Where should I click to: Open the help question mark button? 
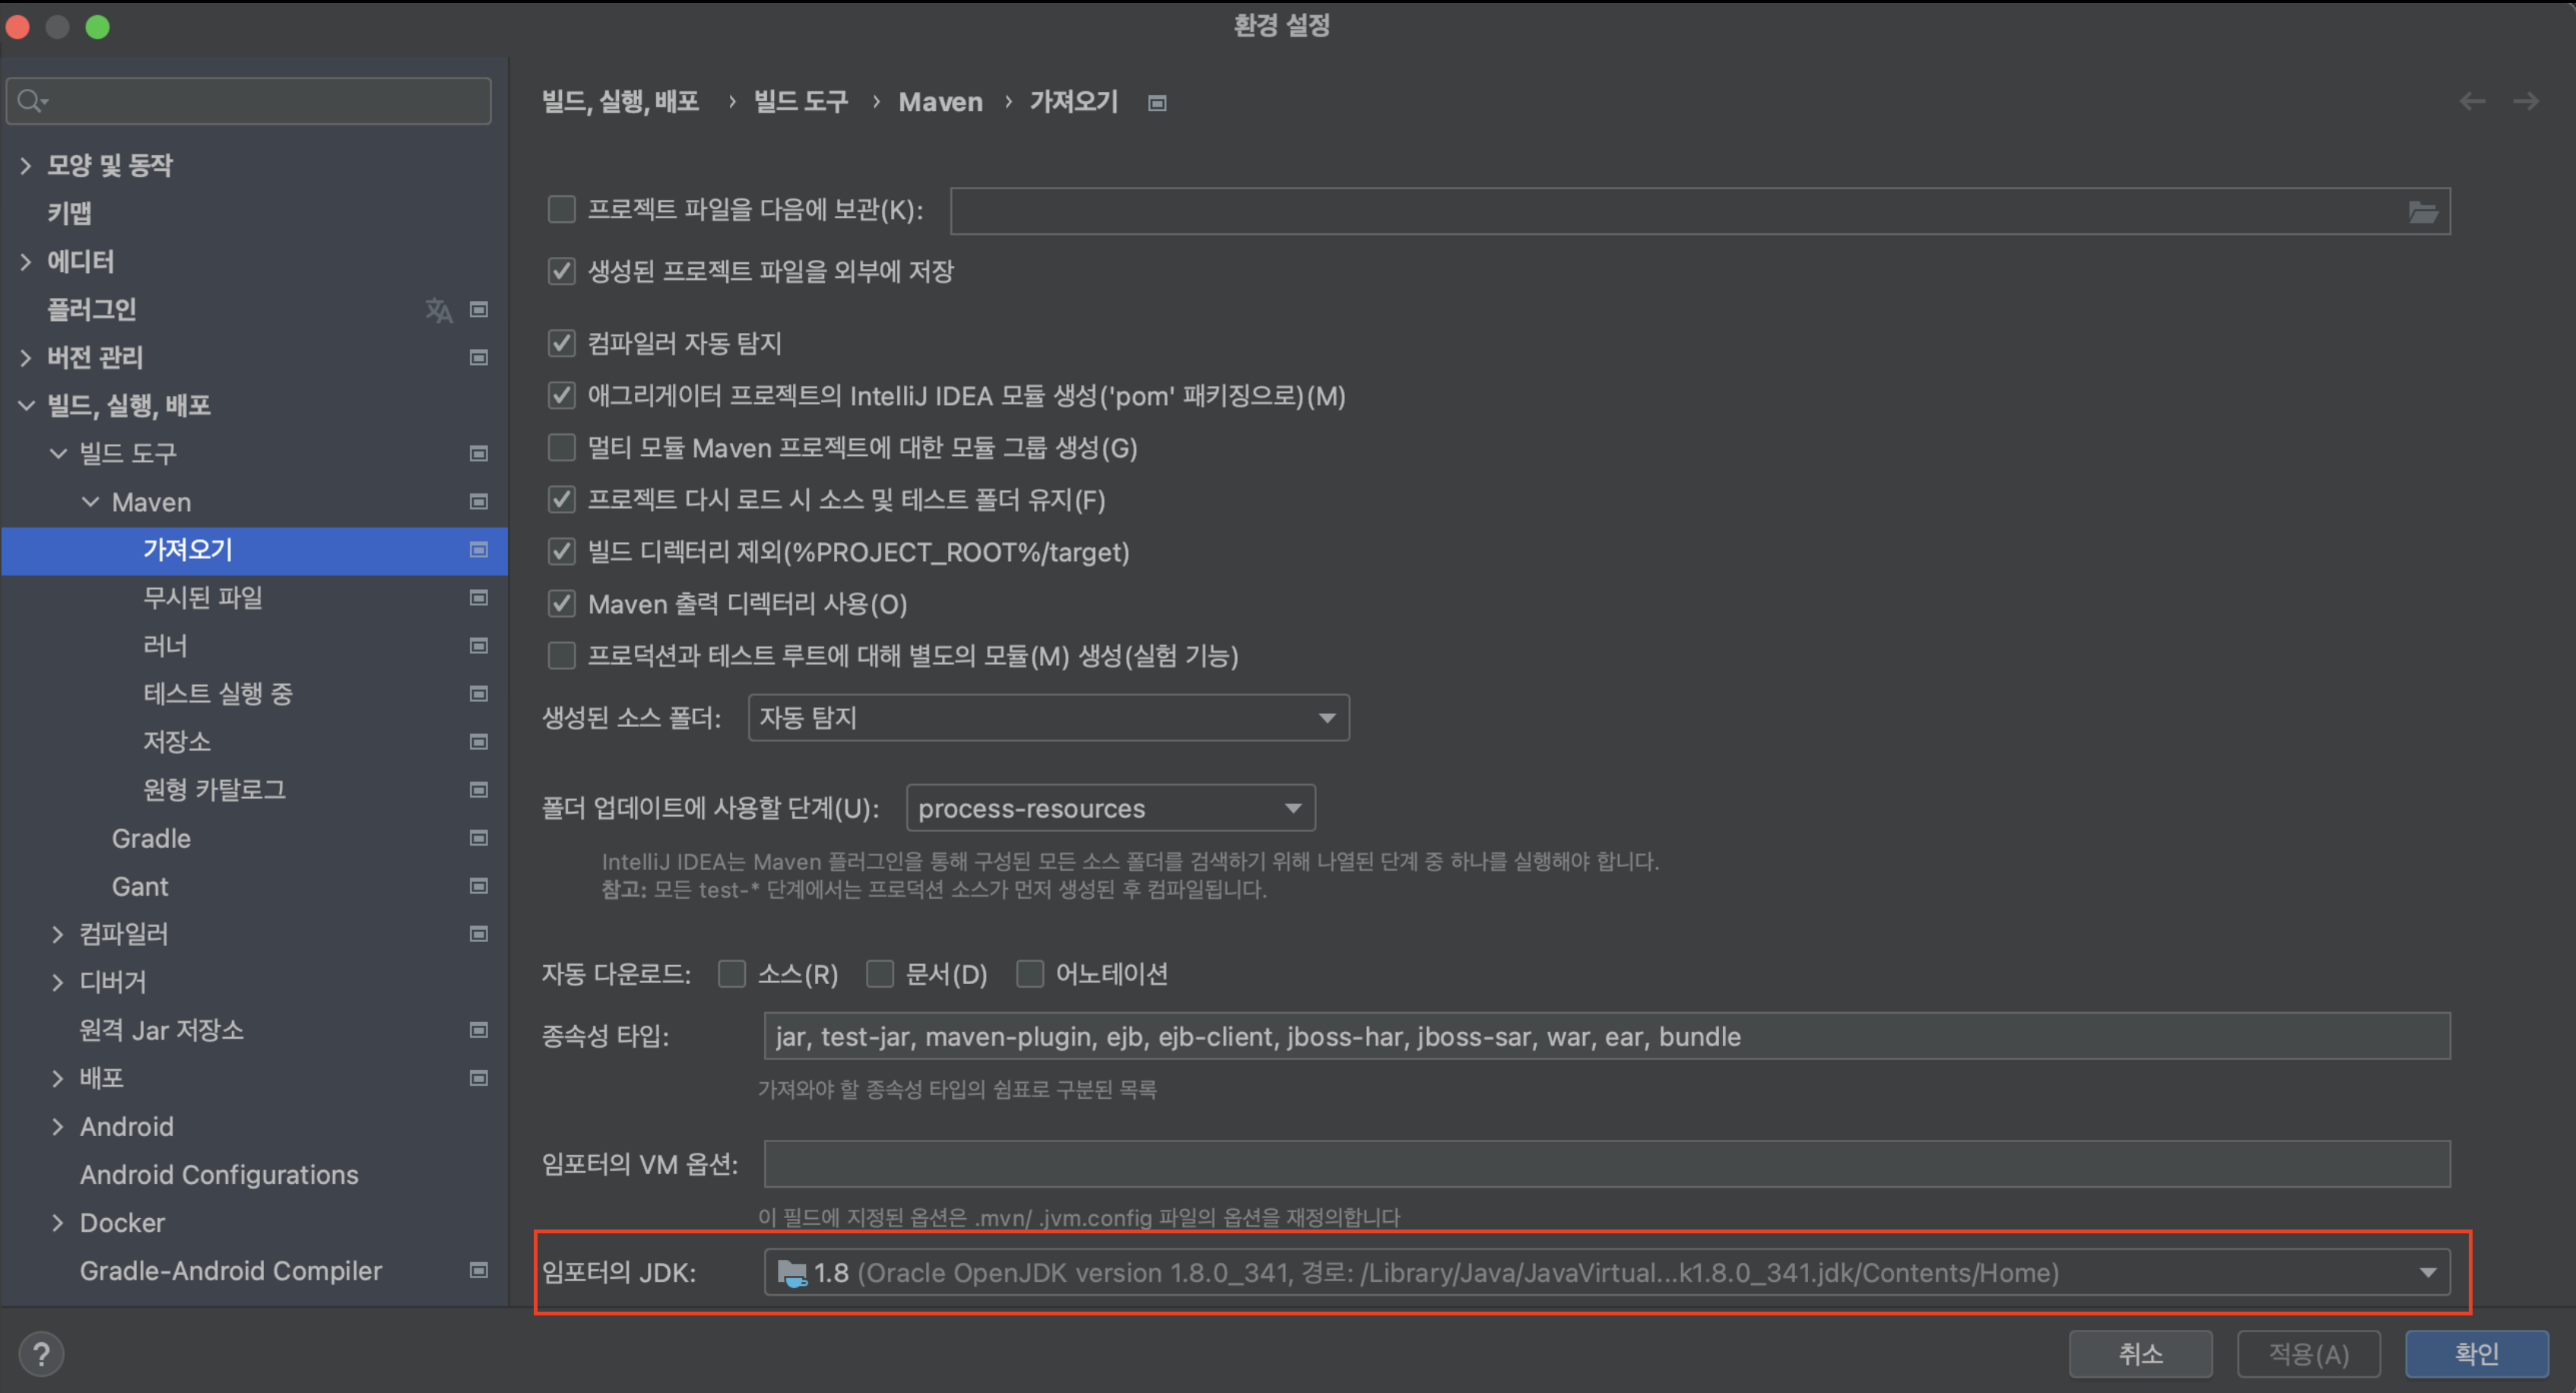click(41, 1354)
